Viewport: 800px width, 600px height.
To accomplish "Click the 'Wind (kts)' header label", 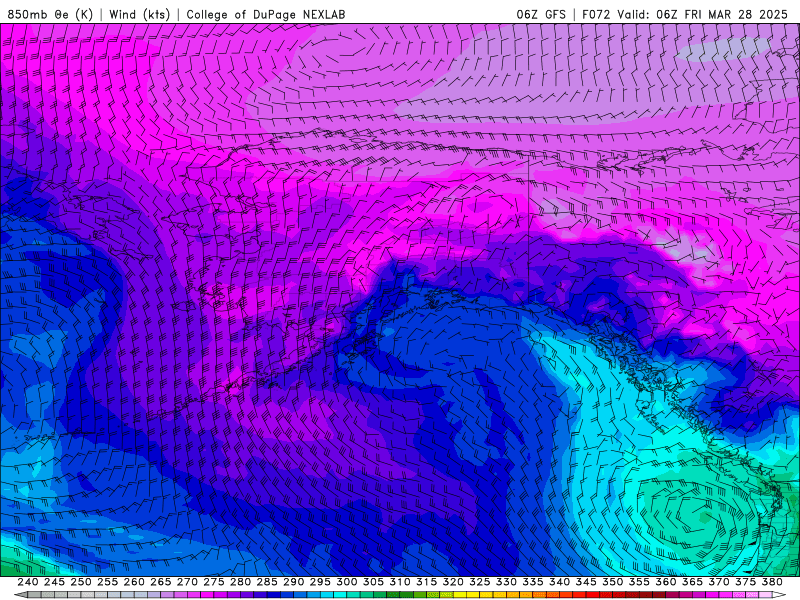I will [x=139, y=14].
